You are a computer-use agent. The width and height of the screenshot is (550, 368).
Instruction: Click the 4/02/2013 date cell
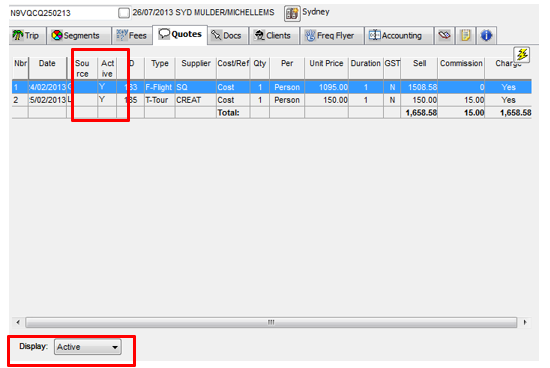(x=47, y=87)
